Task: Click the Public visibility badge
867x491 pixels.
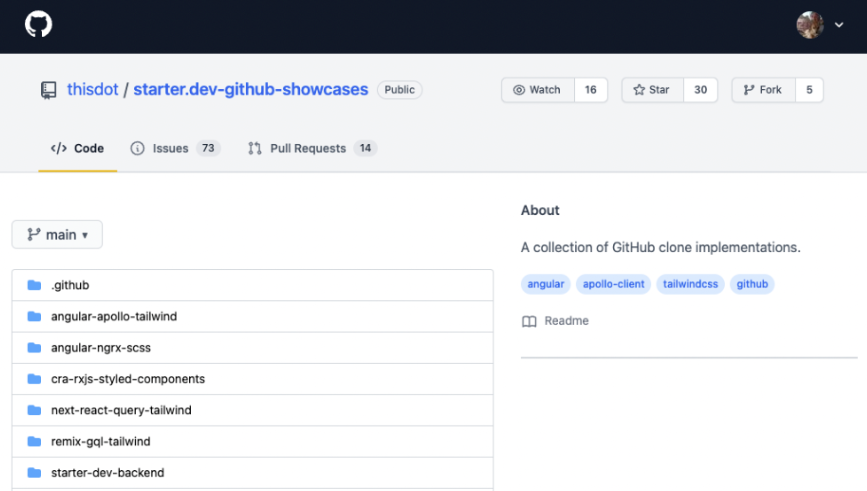Action: coord(399,90)
